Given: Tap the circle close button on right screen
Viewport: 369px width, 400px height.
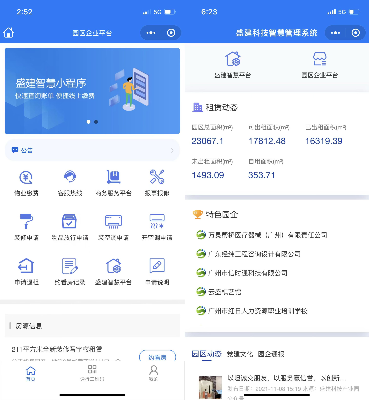Looking at the screenshot, I should pyautogui.click(x=356, y=33).
